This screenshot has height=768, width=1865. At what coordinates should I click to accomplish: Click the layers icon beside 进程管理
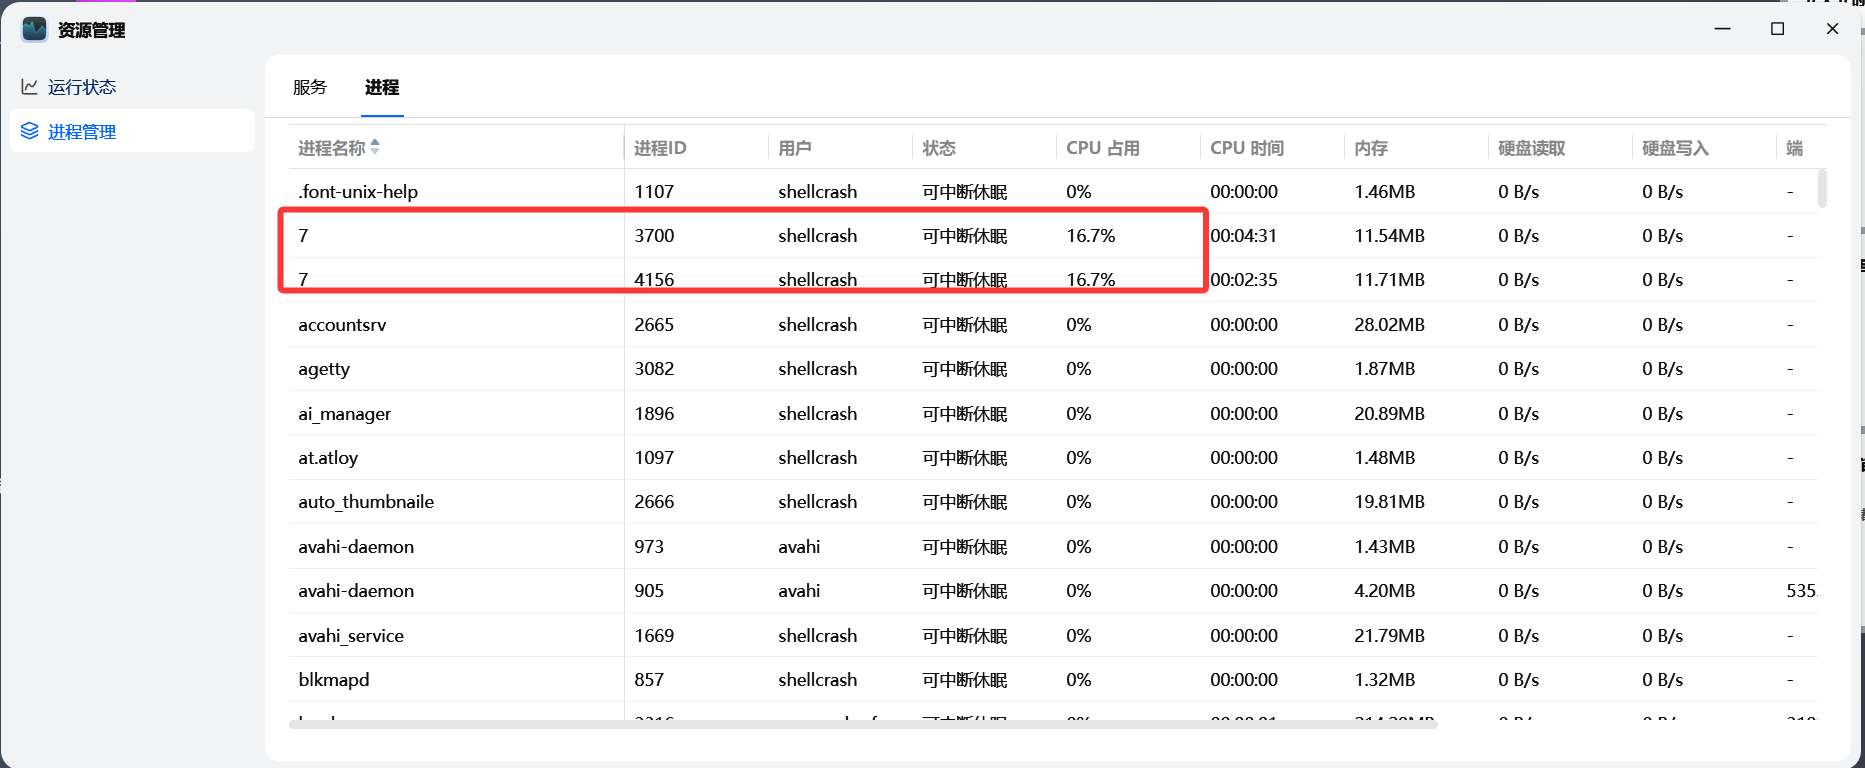(30, 131)
